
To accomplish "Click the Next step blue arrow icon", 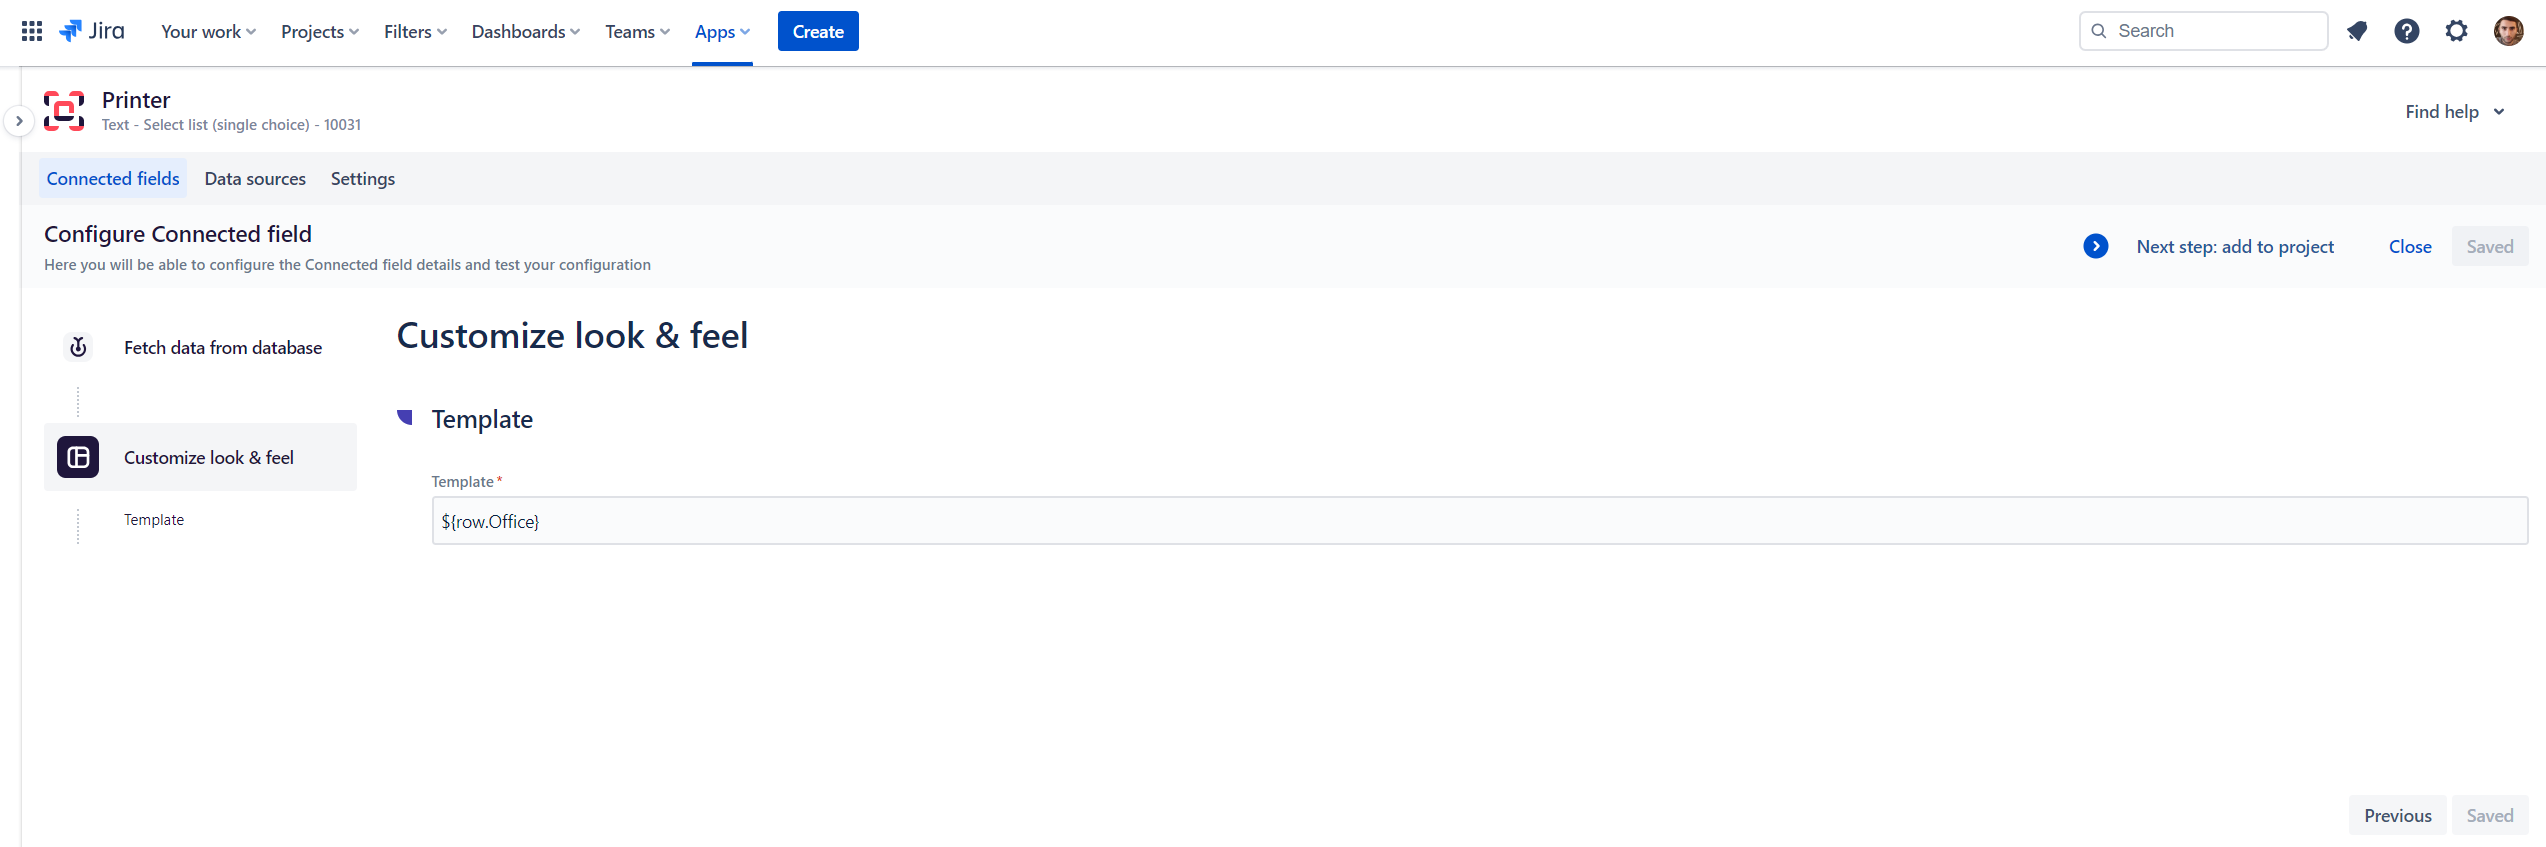I will point(2096,246).
